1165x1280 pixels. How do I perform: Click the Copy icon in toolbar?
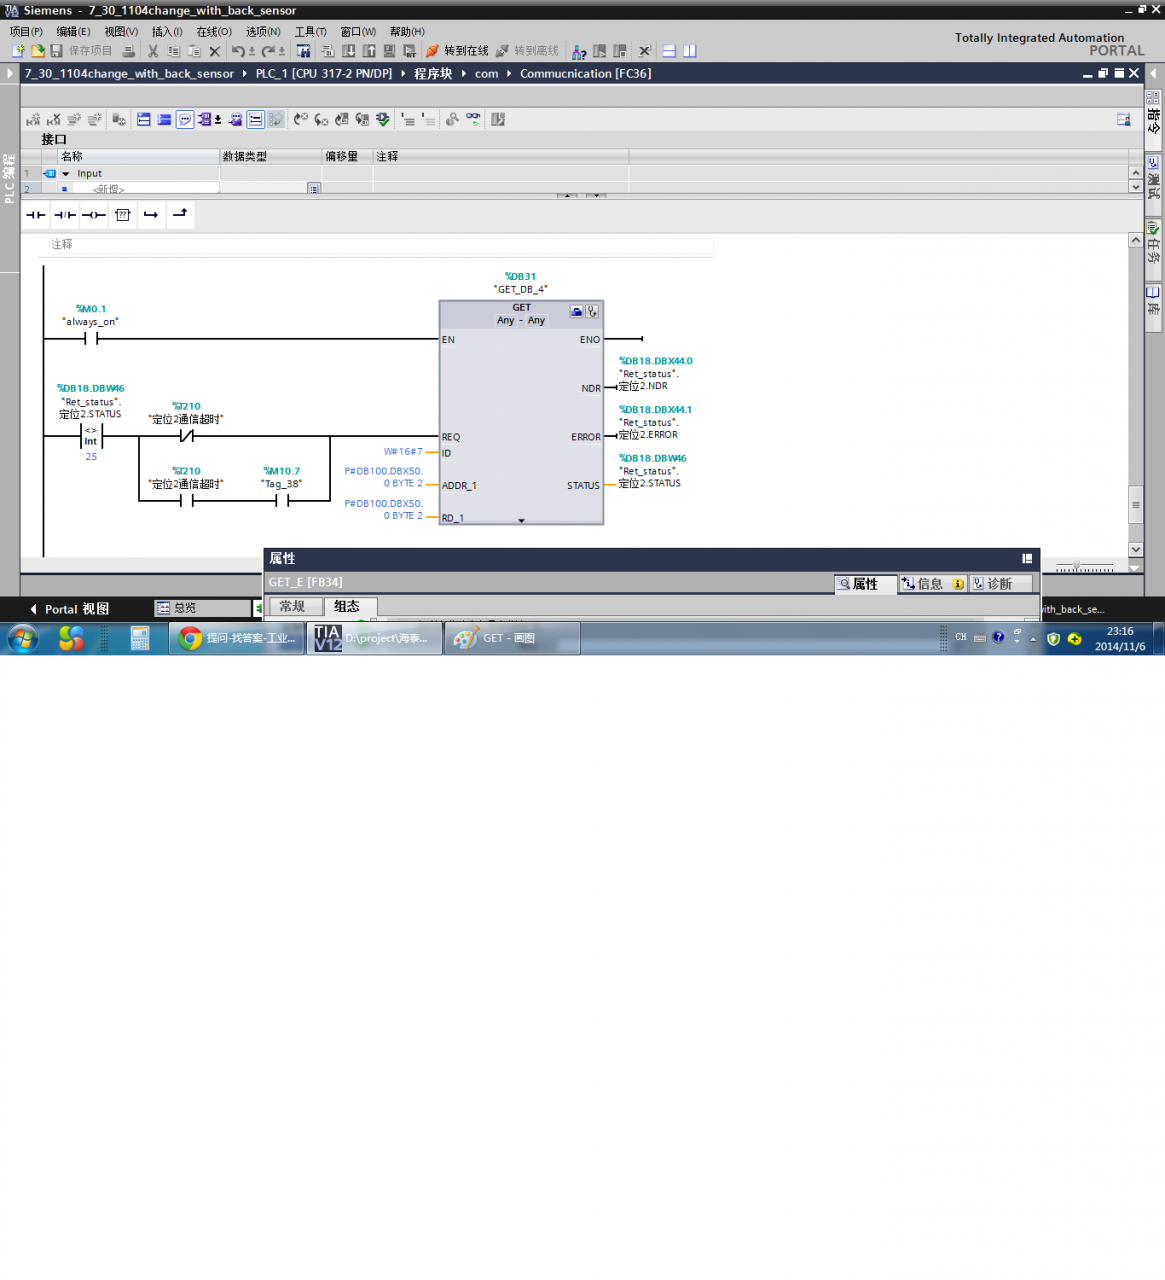click(174, 51)
